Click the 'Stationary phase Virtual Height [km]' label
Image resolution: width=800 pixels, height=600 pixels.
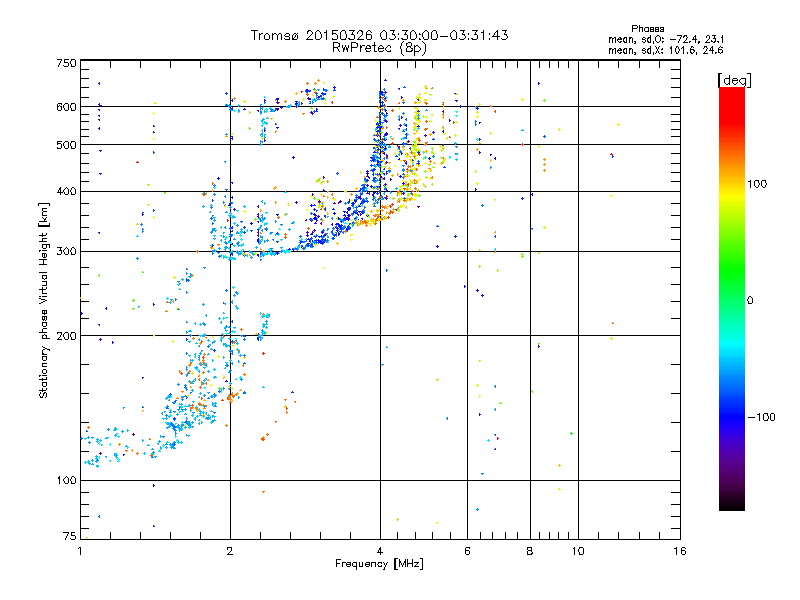click(44, 300)
